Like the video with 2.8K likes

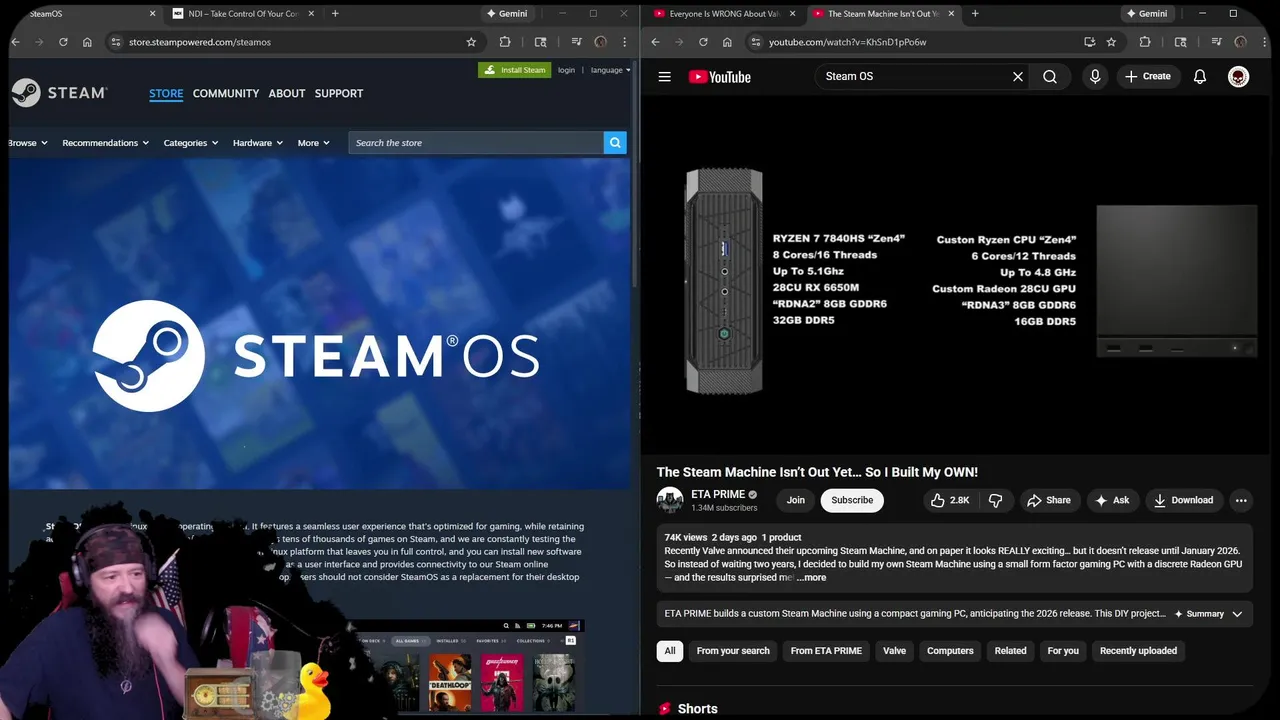click(x=950, y=500)
